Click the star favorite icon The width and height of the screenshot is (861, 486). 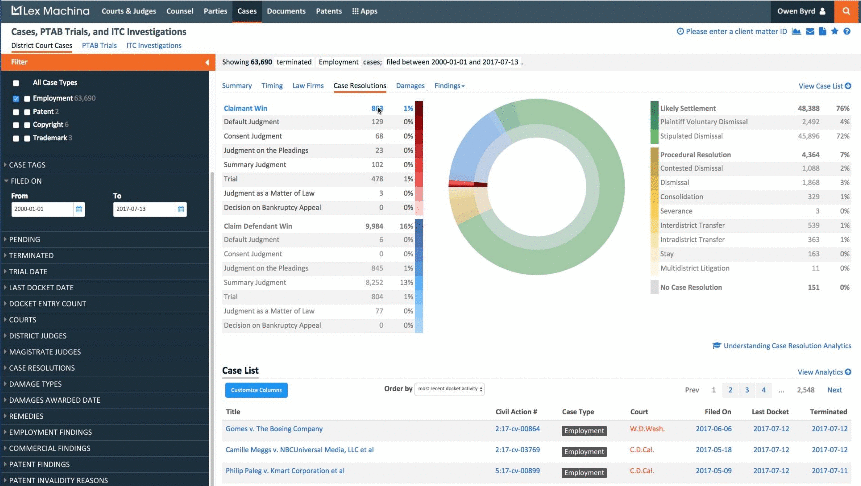coord(834,32)
